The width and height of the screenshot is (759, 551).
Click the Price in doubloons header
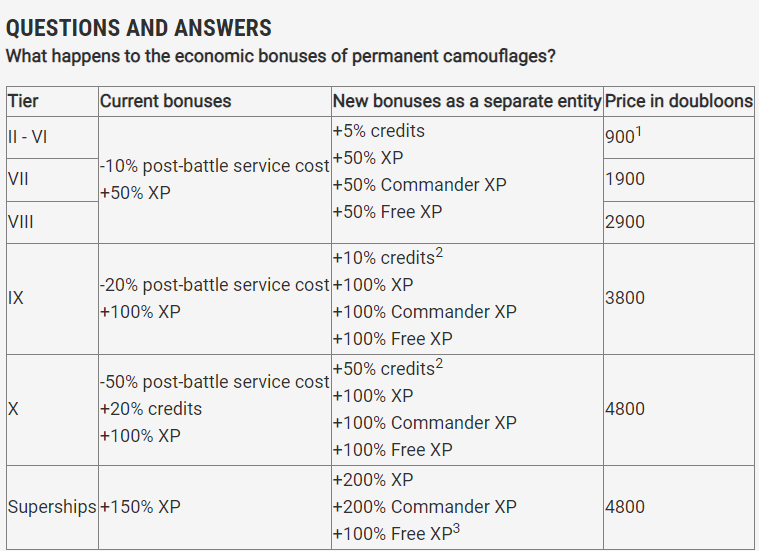679,101
